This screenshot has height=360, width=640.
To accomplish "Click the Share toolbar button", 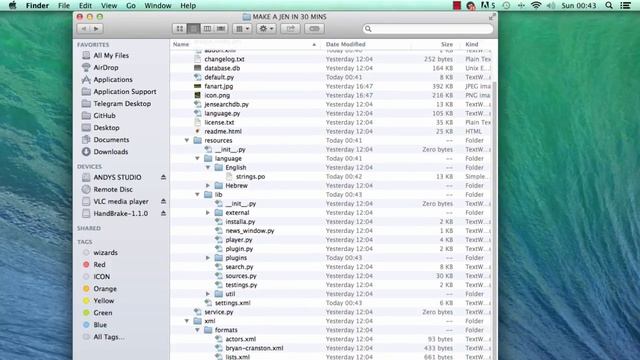I will (290, 29).
